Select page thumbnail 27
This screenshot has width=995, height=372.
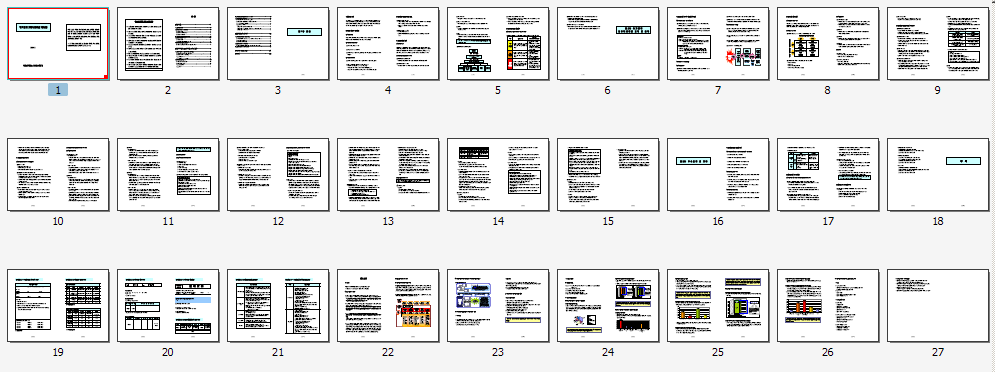tap(938, 305)
